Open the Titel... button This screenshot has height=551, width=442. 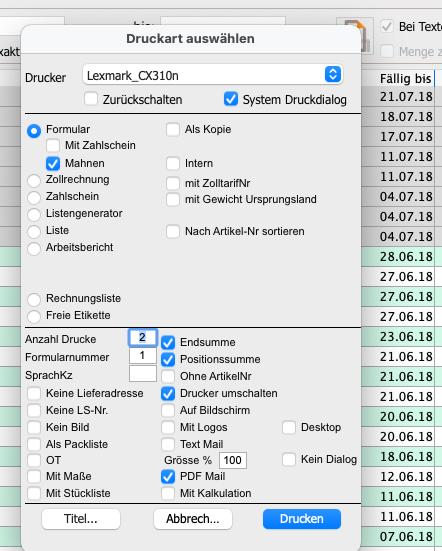coord(81,519)
